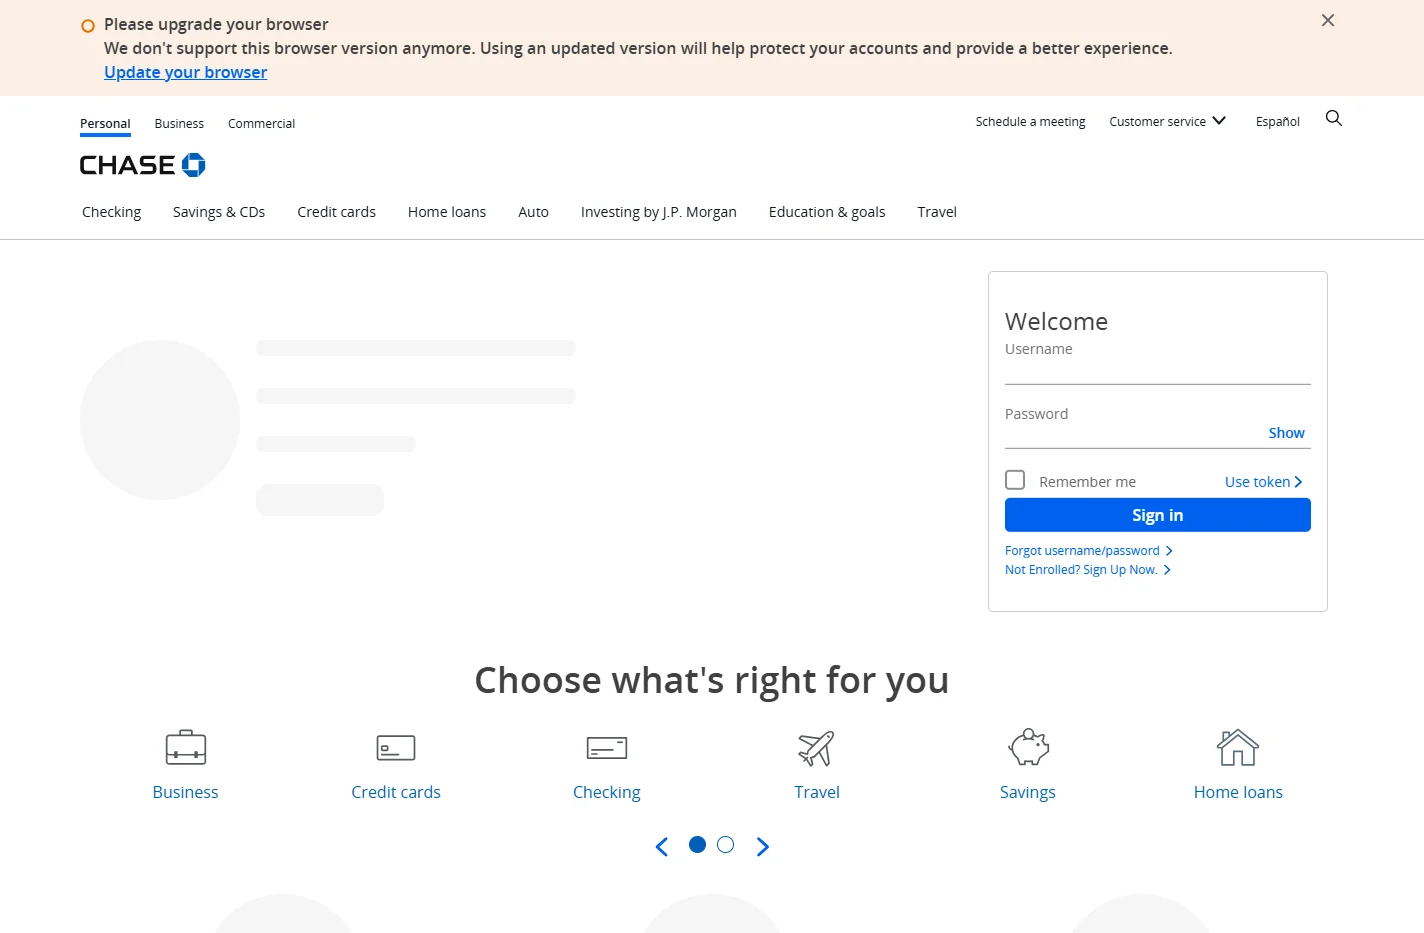1424x933 pixels.
Task: Click the Chase logo
Action: 143,165
